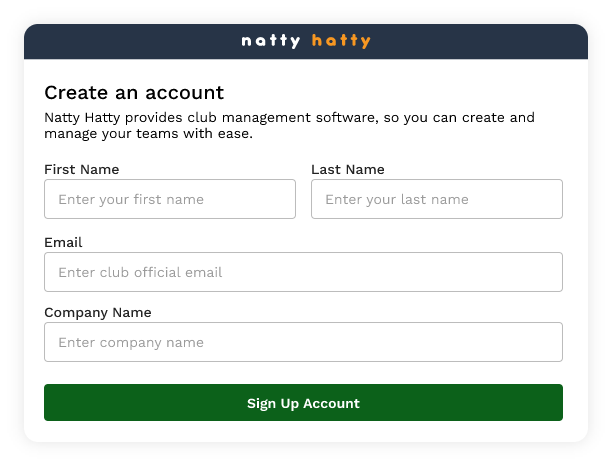This screenshot has width=612, height=466.
Task: Click the "First Name" field label
Action: pyautogui.click(x=82, y=170)
